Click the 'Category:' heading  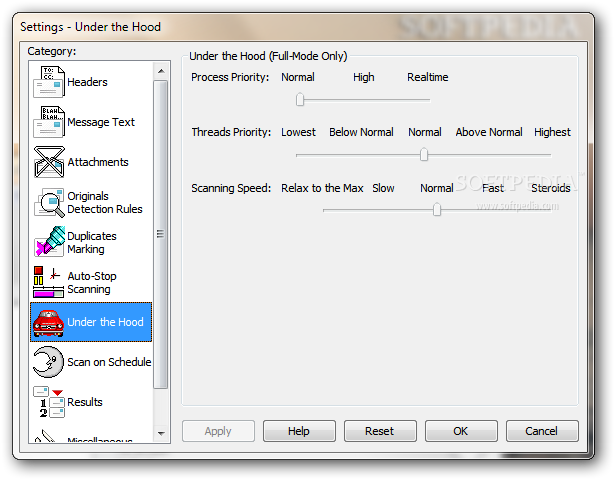point(52,51)
